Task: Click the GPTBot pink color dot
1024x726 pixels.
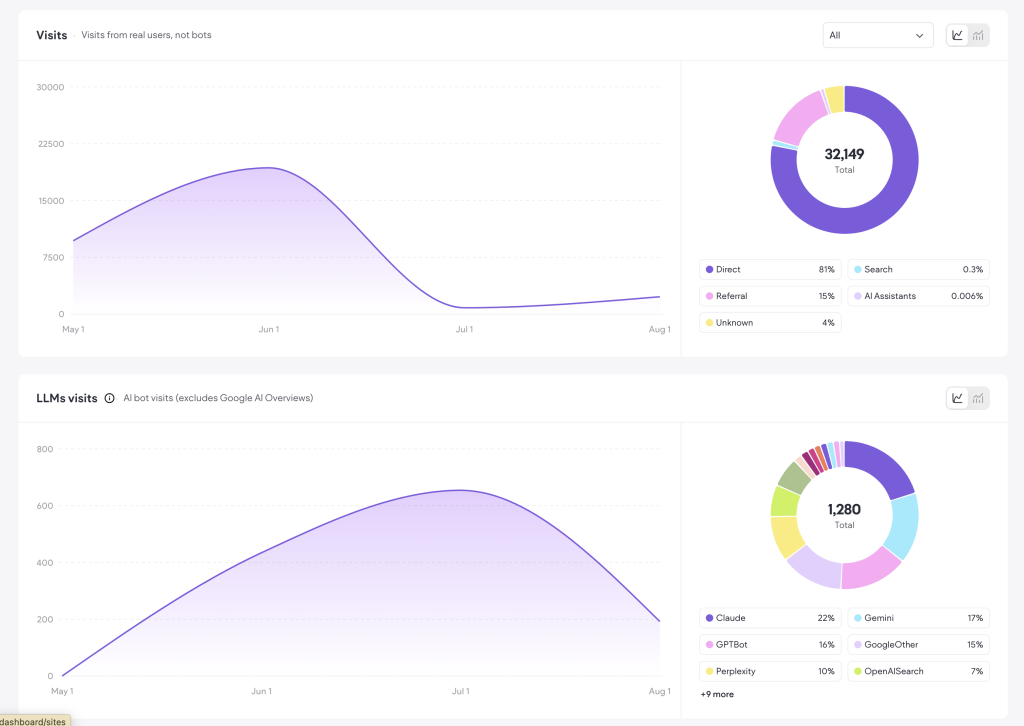Action: pos(709,645)
